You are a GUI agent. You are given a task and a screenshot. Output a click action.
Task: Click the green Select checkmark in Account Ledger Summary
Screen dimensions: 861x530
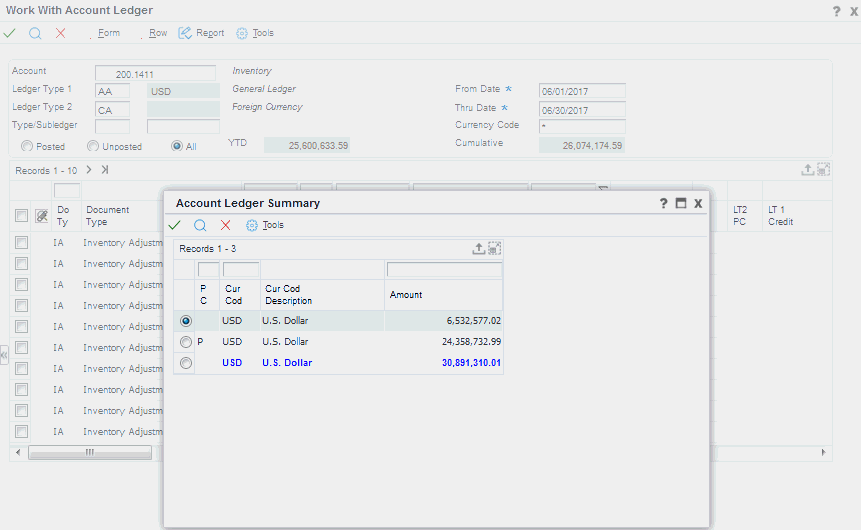tap(175, 225)
